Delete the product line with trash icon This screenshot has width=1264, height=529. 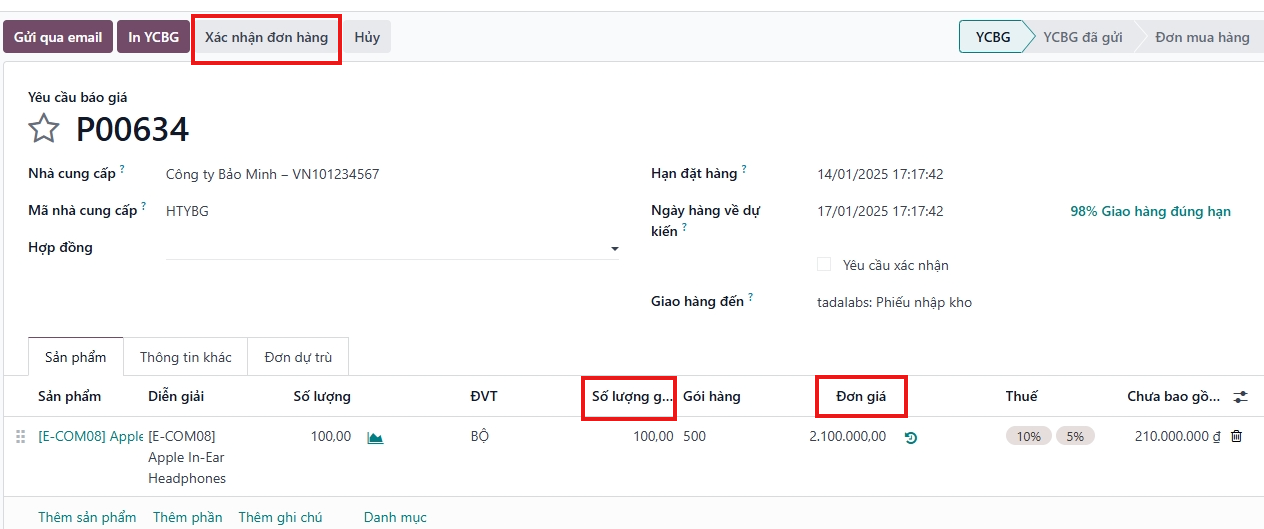pos(1237,436)
